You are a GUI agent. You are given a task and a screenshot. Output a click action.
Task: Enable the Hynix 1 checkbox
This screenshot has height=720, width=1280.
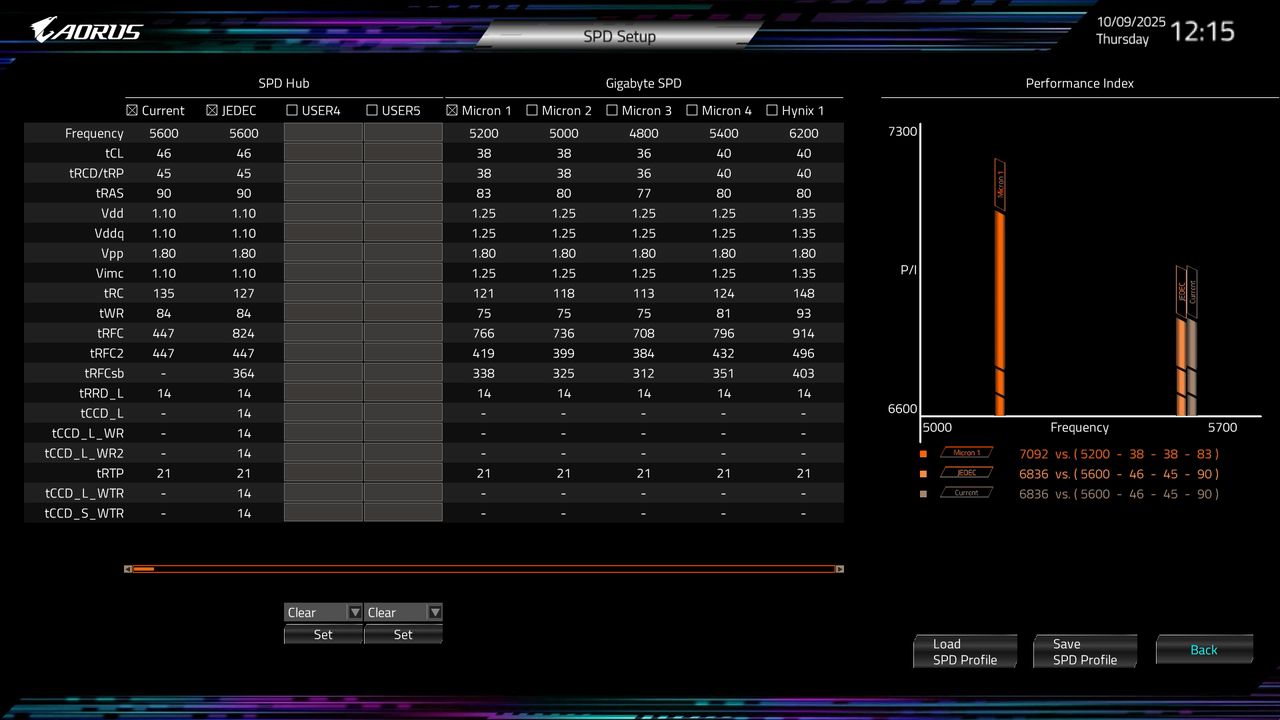tap(771, 110)
